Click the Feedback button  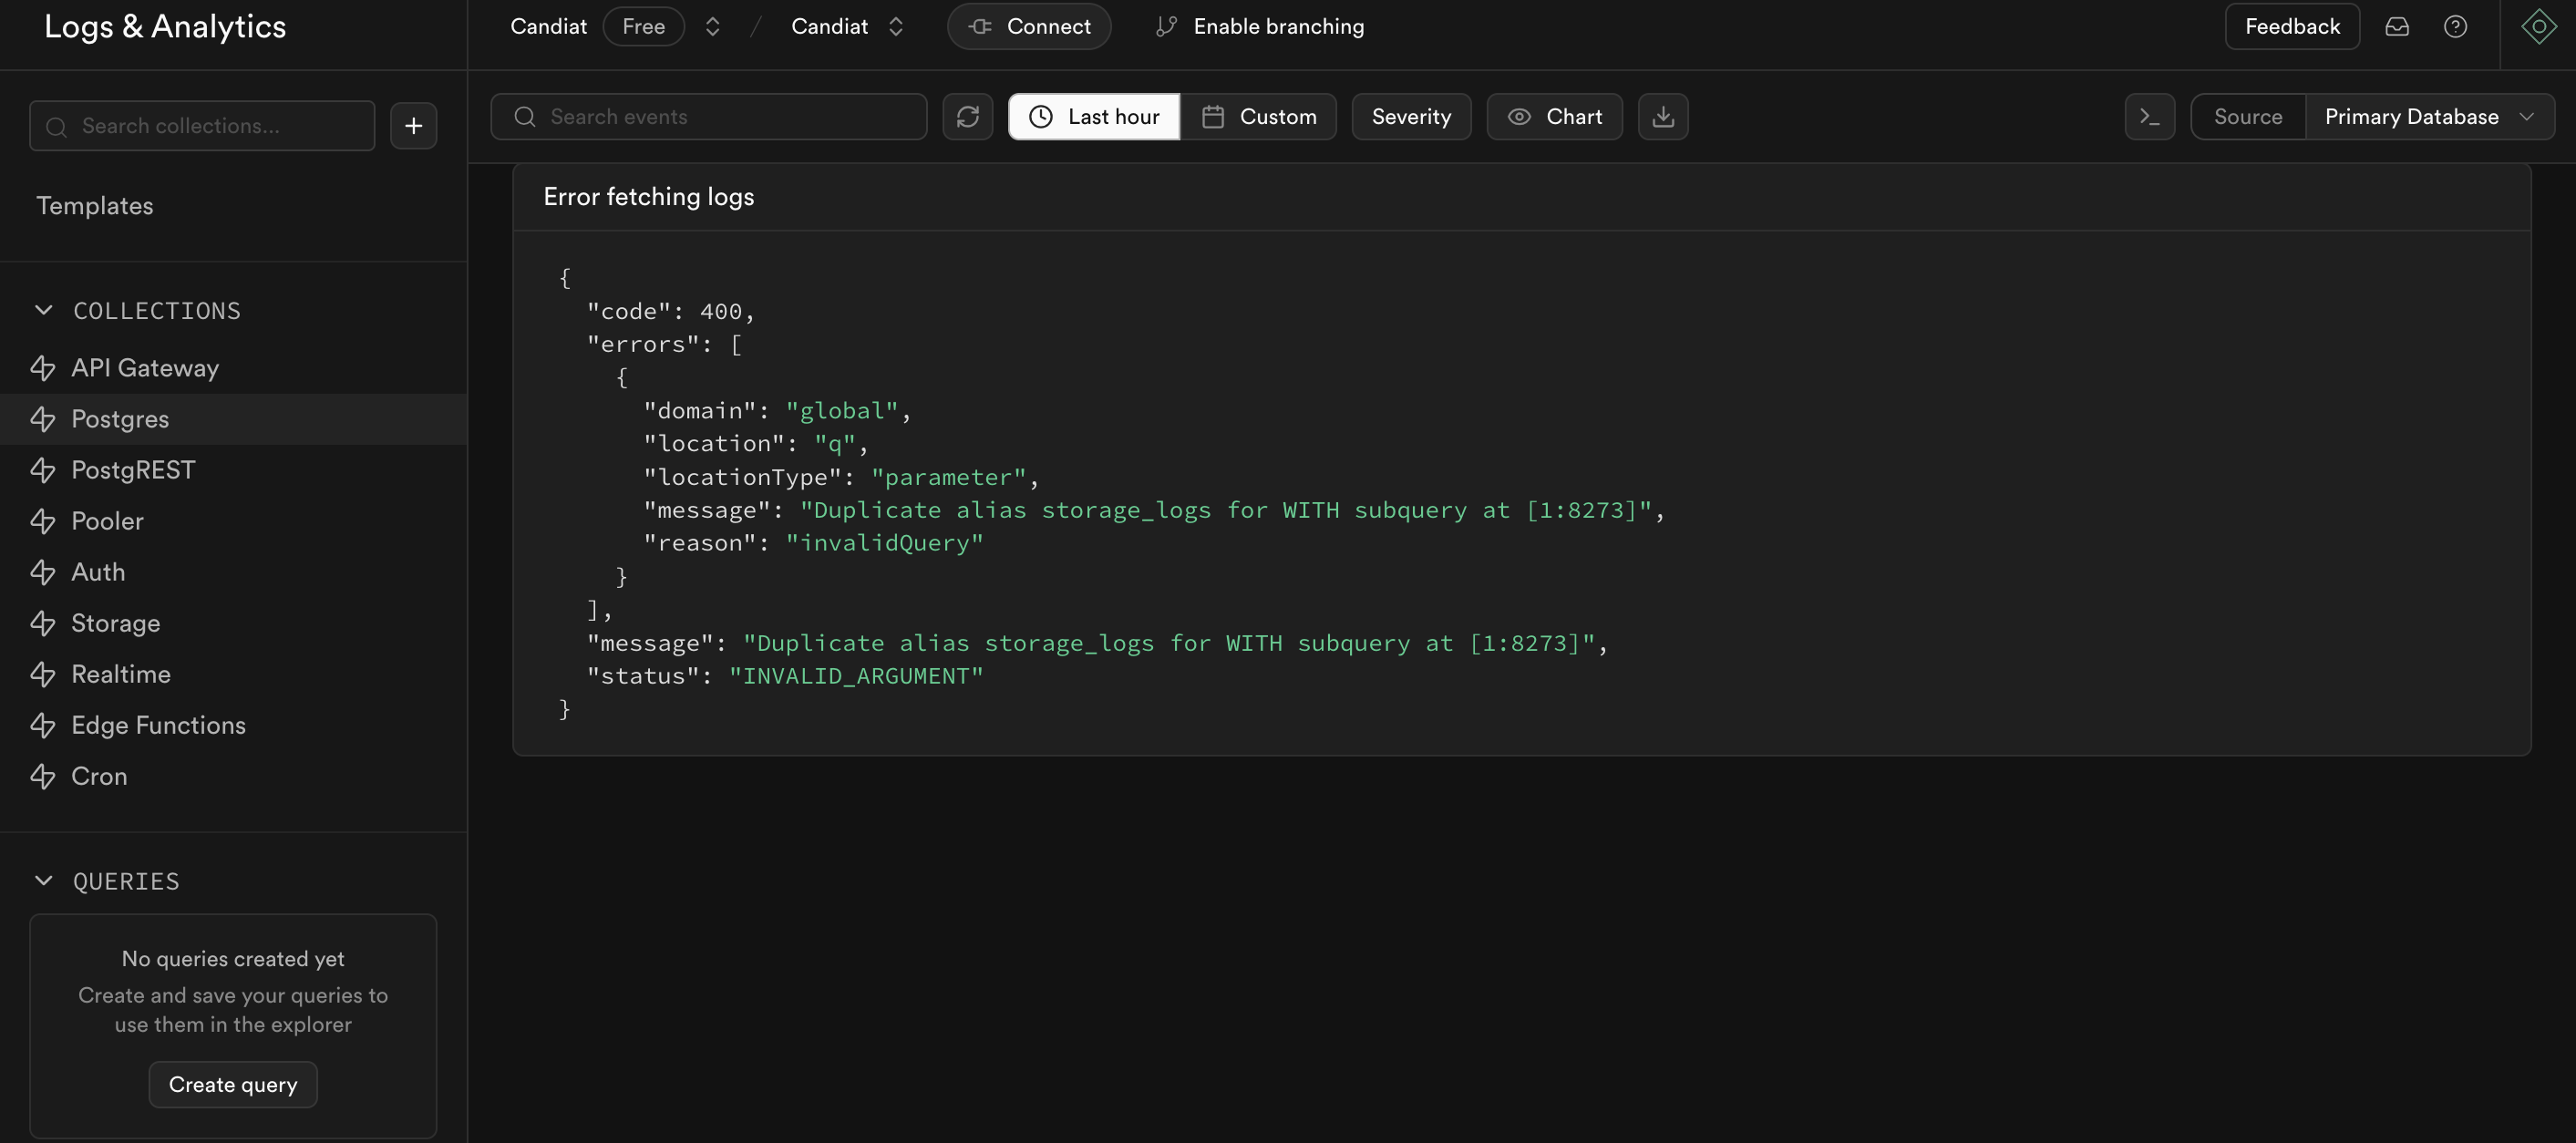tap(2292, 26)
